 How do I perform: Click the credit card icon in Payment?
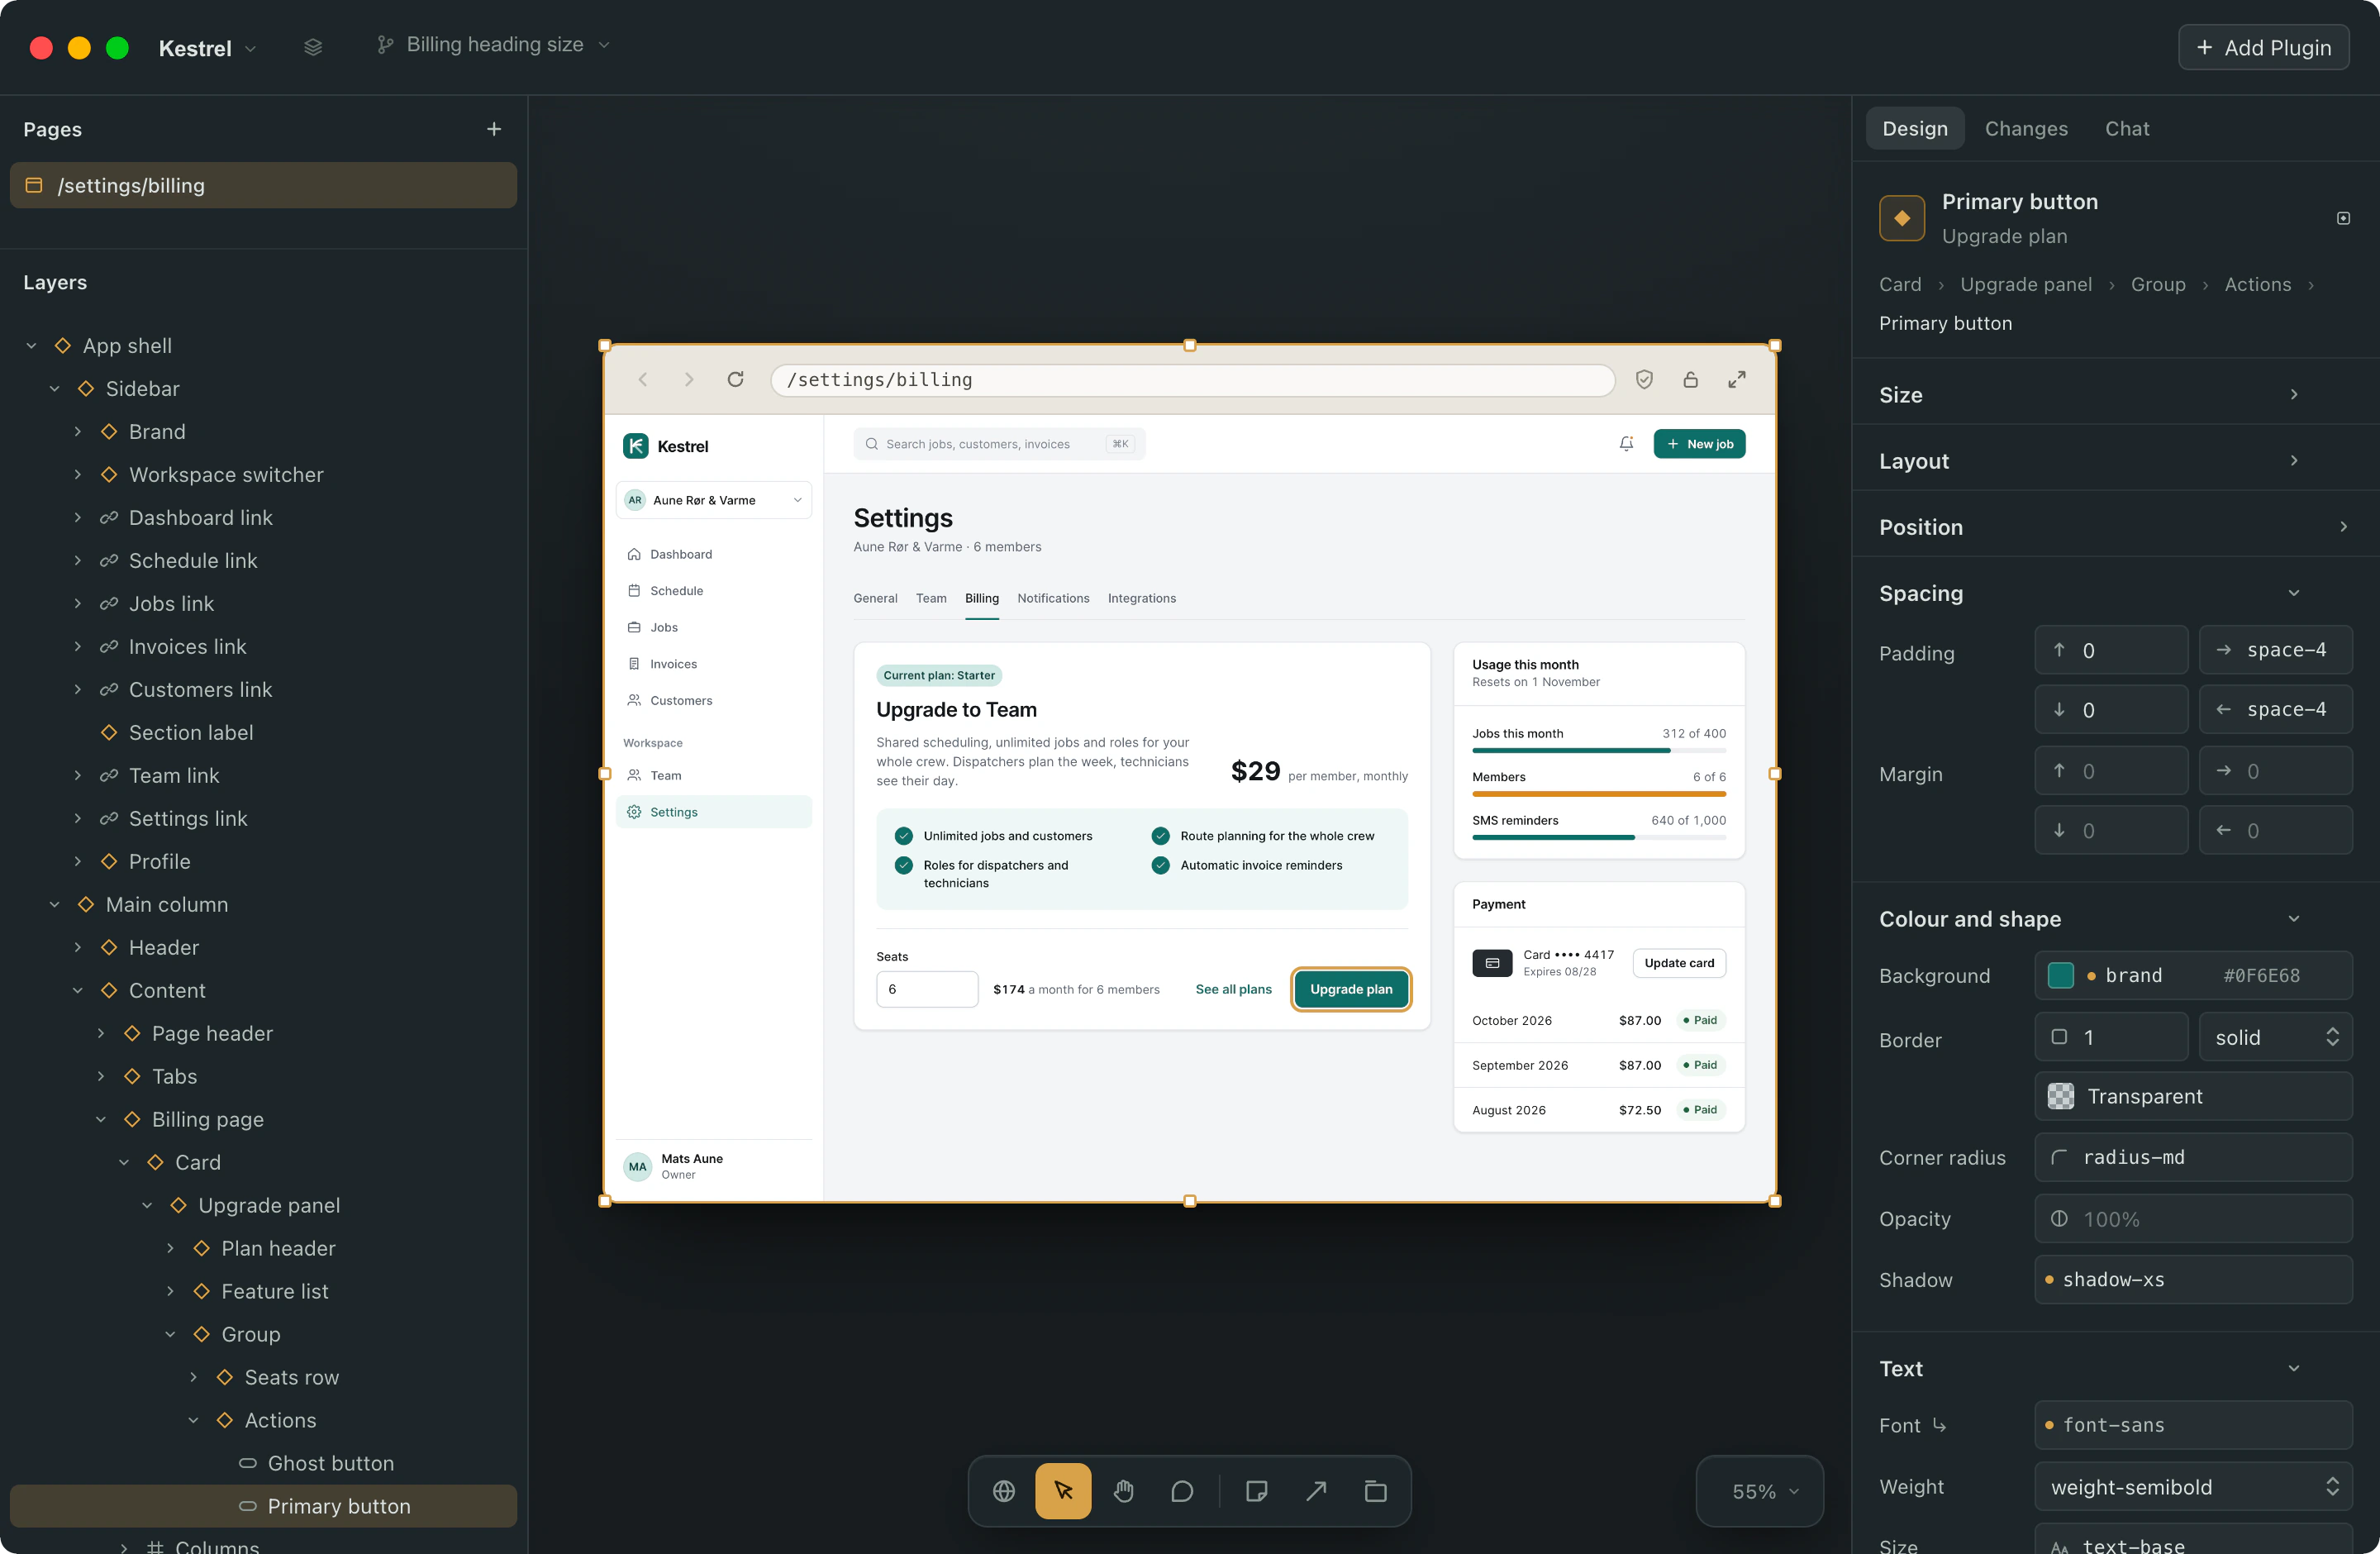(x=1492, y=962)
